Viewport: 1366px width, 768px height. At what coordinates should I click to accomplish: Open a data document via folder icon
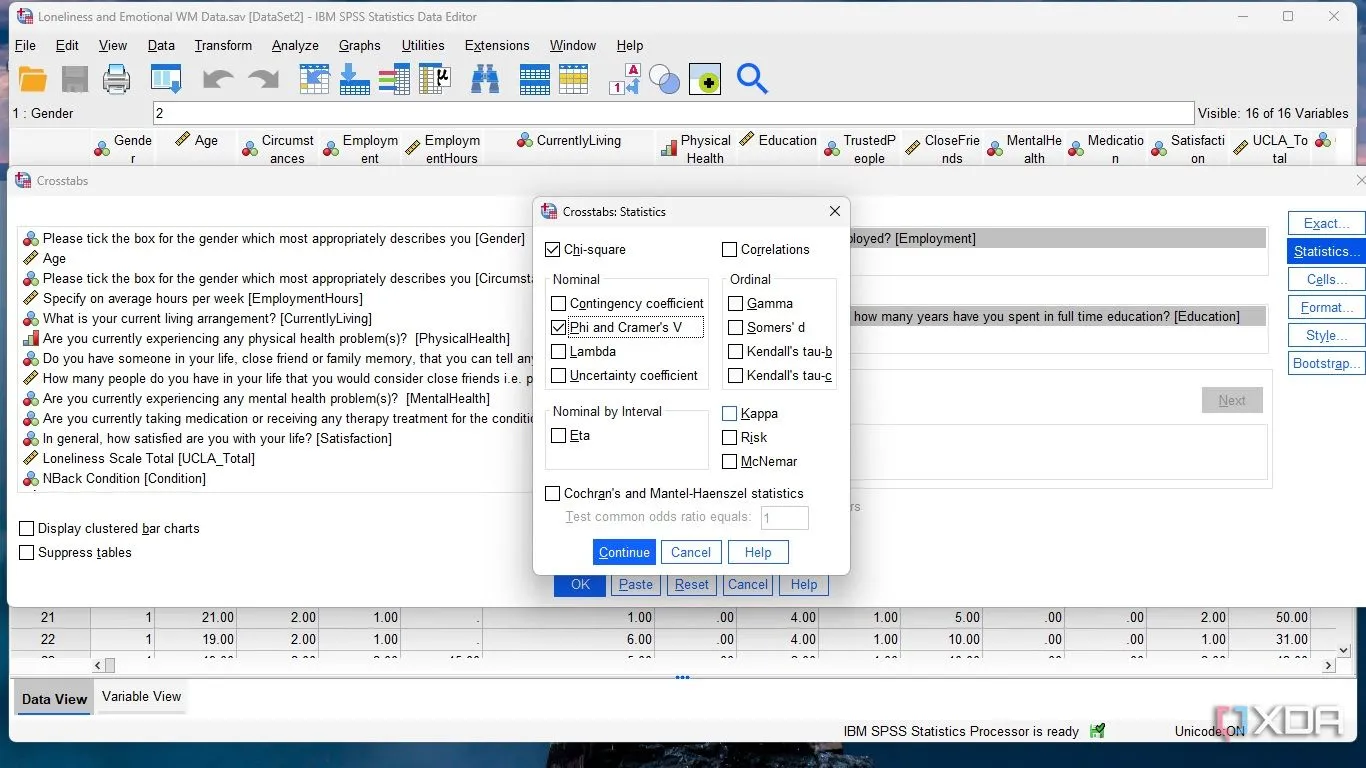(x=33, y=79)
